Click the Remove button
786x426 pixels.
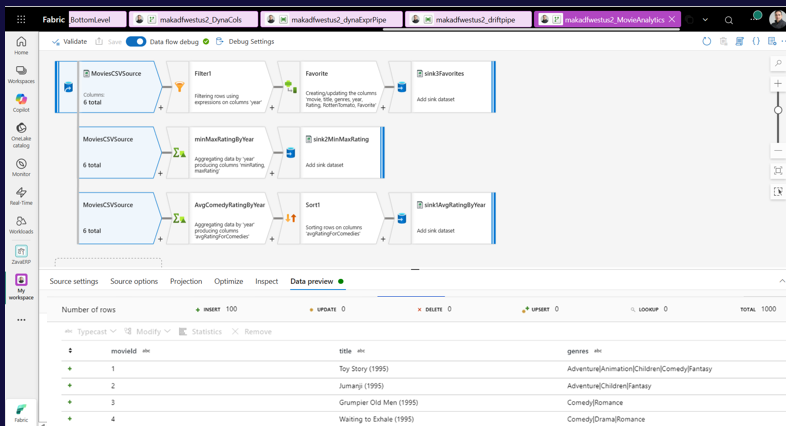(252, 331)
